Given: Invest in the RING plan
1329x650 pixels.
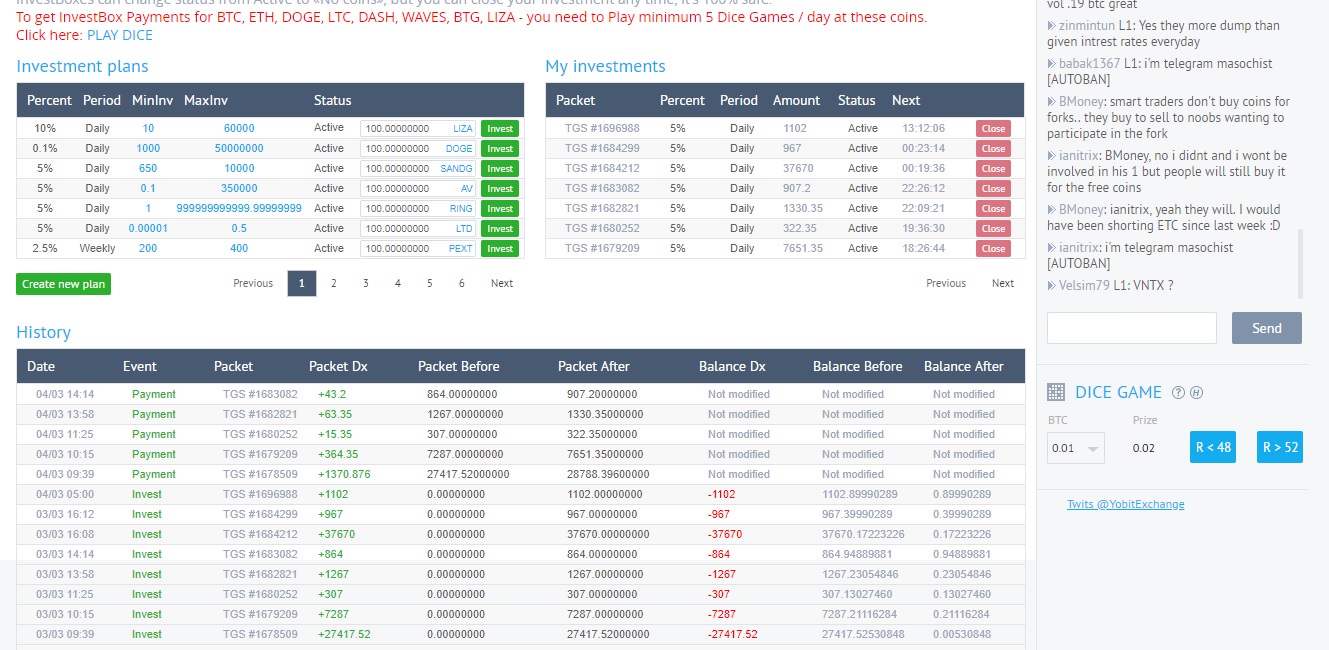Looking at the screenshot, I should tap(500, 208).
